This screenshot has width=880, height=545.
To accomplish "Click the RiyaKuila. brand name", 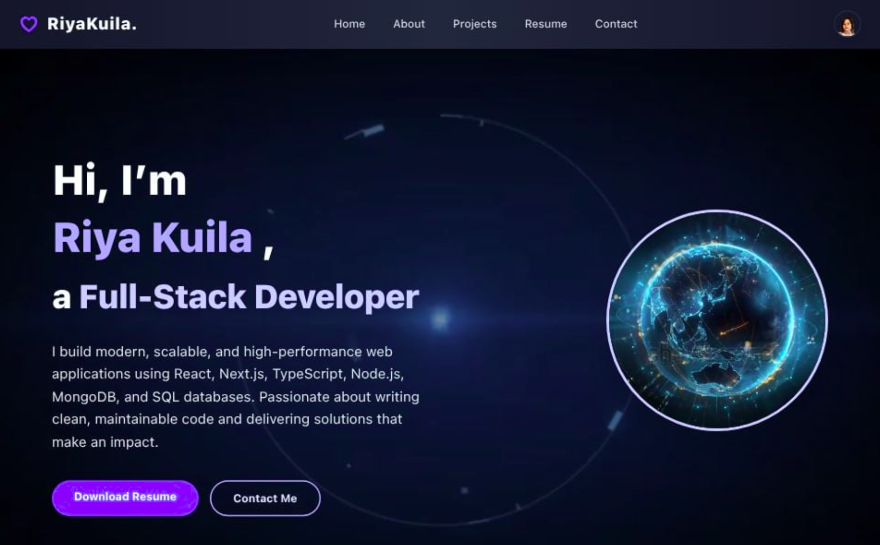I will click(92, 24).
